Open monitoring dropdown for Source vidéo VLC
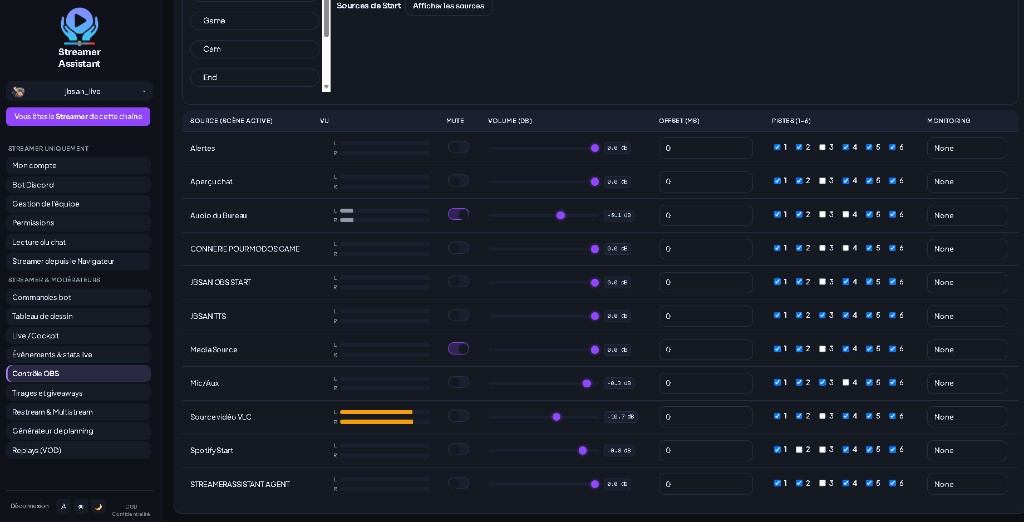 pyautogui.click(x=967, y=417)
